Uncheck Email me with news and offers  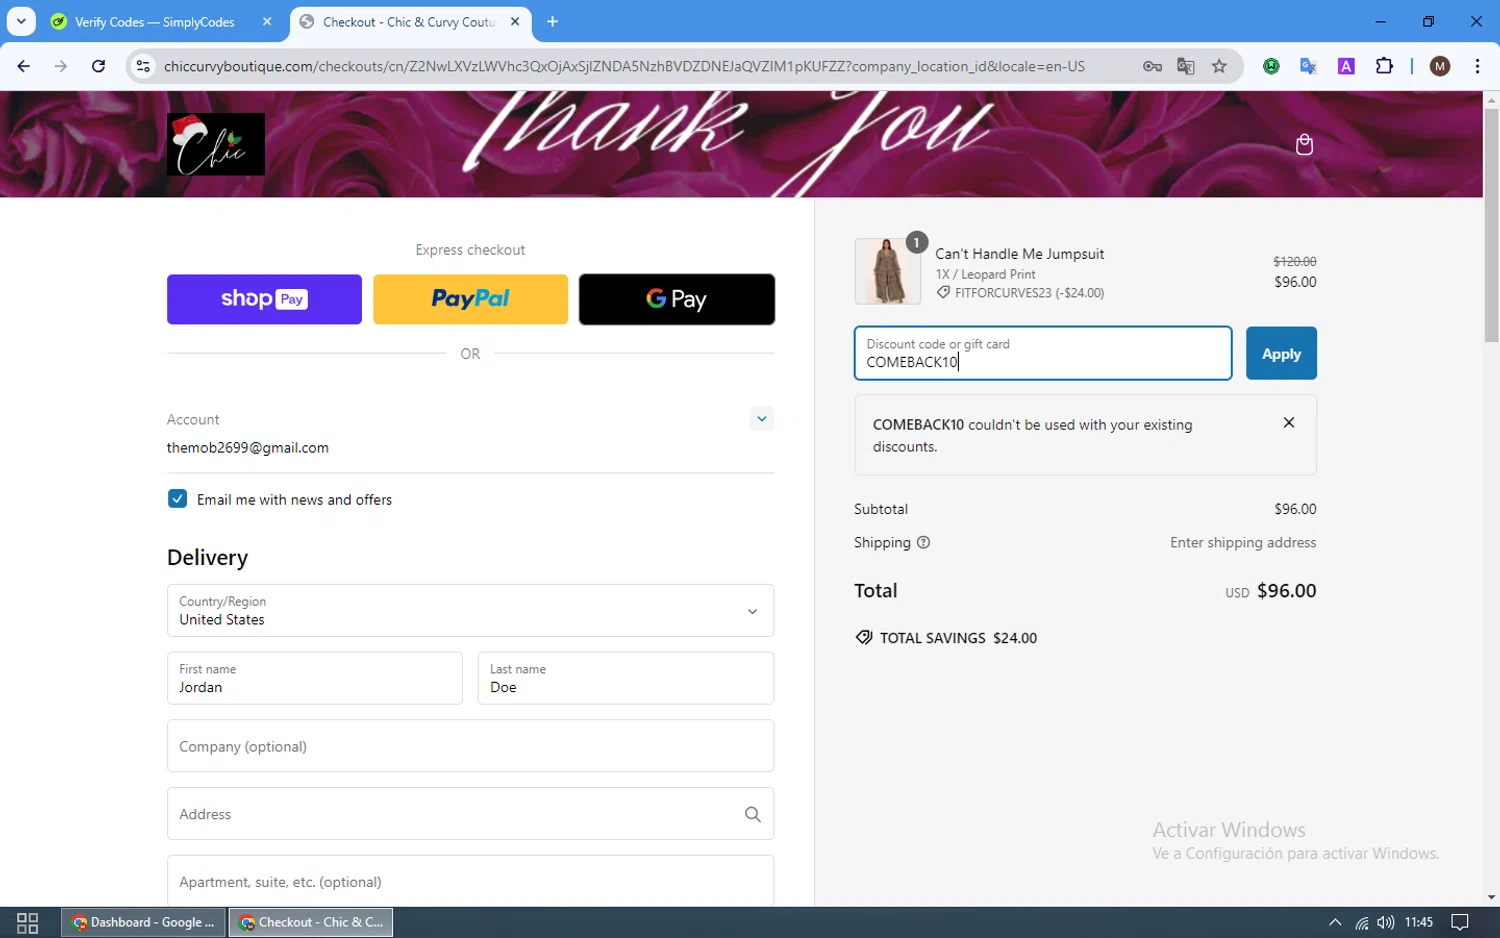point(177,499)
